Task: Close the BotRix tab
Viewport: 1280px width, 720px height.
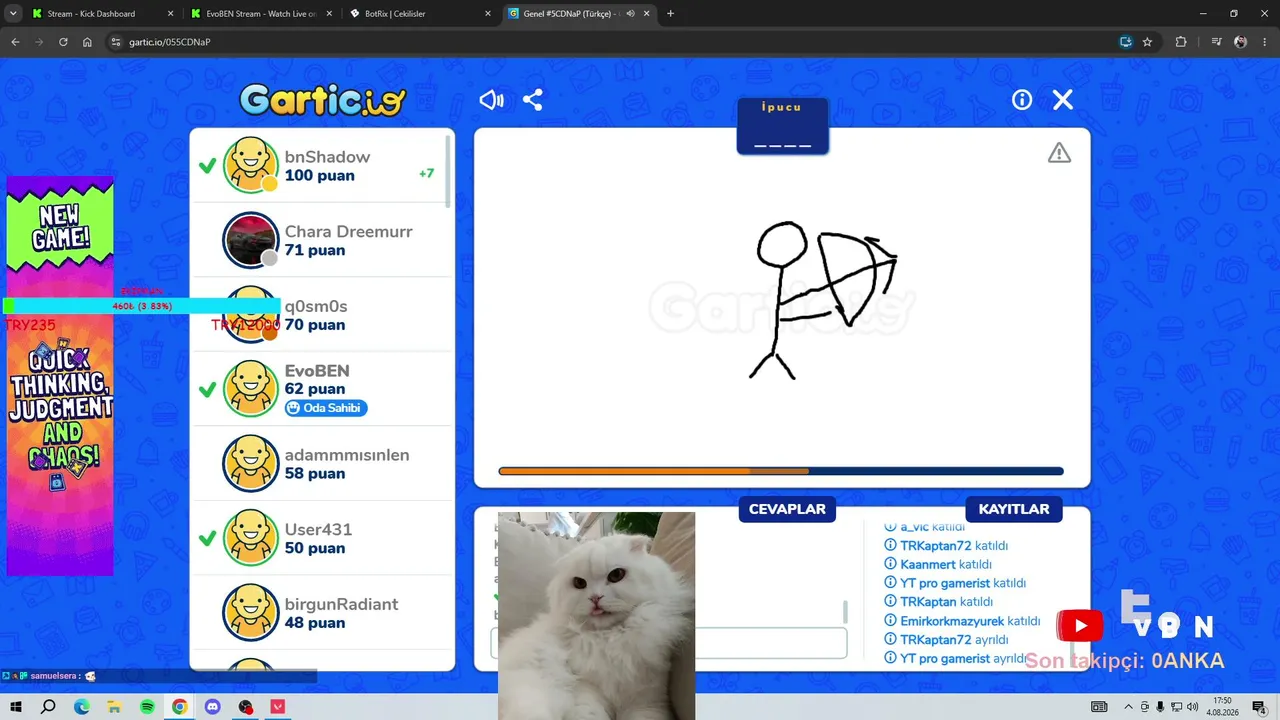Action: [488, 14]
